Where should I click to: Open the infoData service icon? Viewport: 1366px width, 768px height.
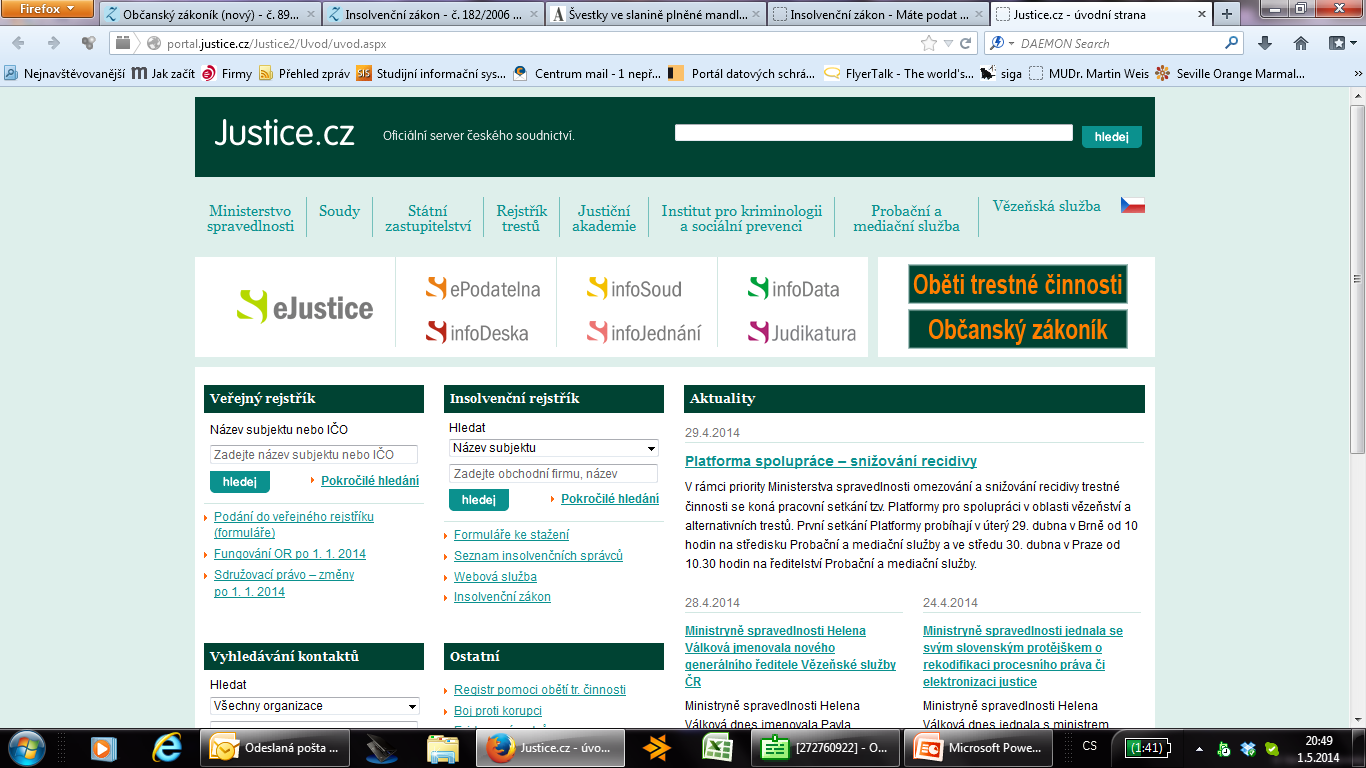(794, 288)
